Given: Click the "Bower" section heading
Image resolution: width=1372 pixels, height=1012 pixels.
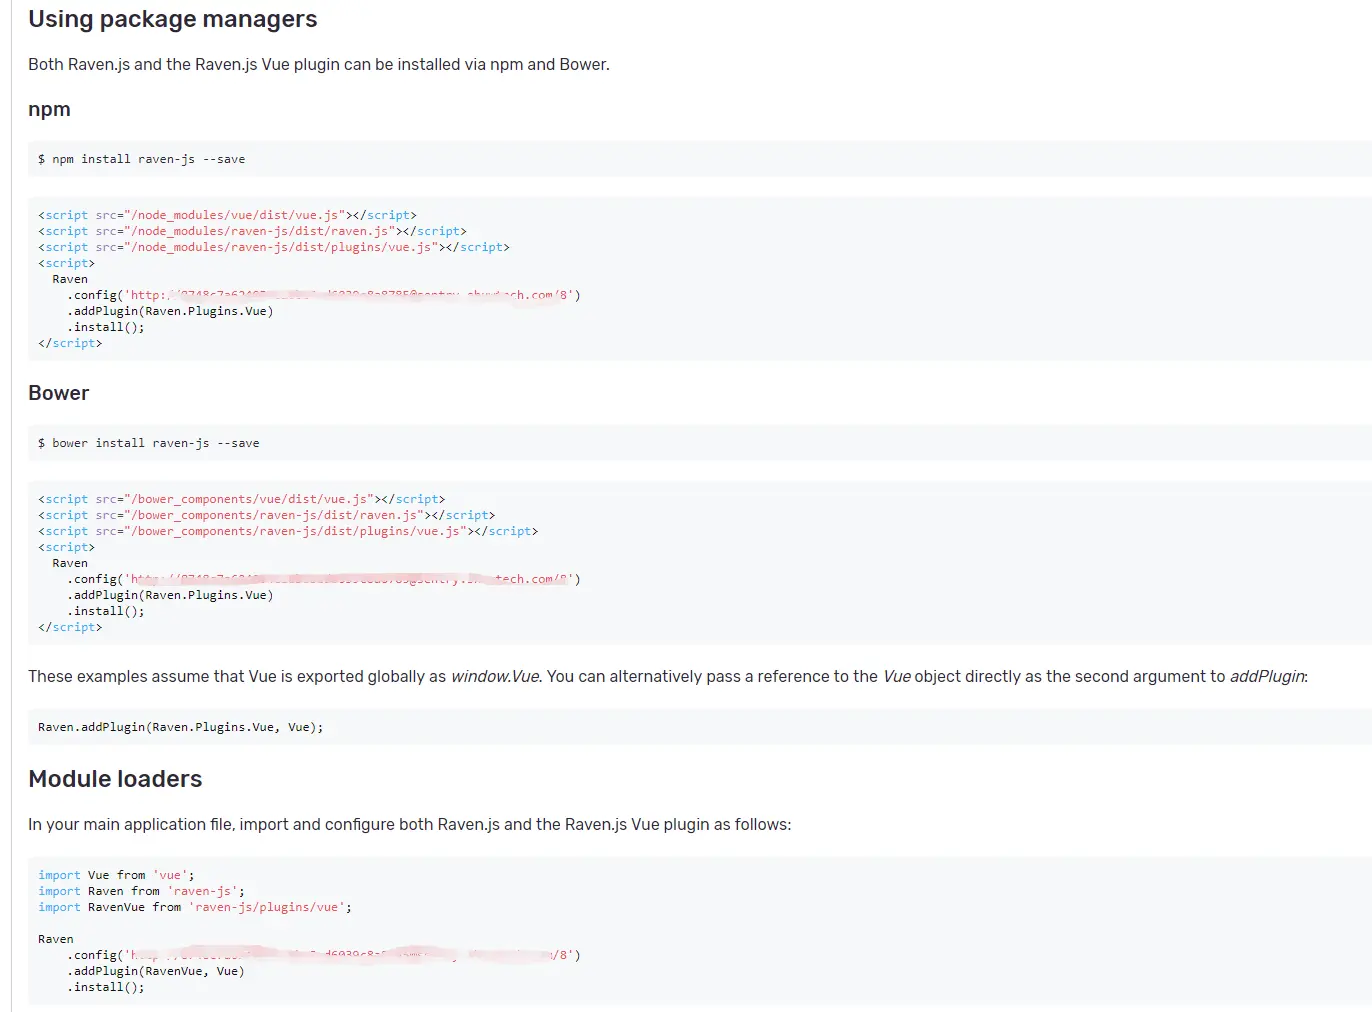Looking at the screenshot, I should (58, 394).
